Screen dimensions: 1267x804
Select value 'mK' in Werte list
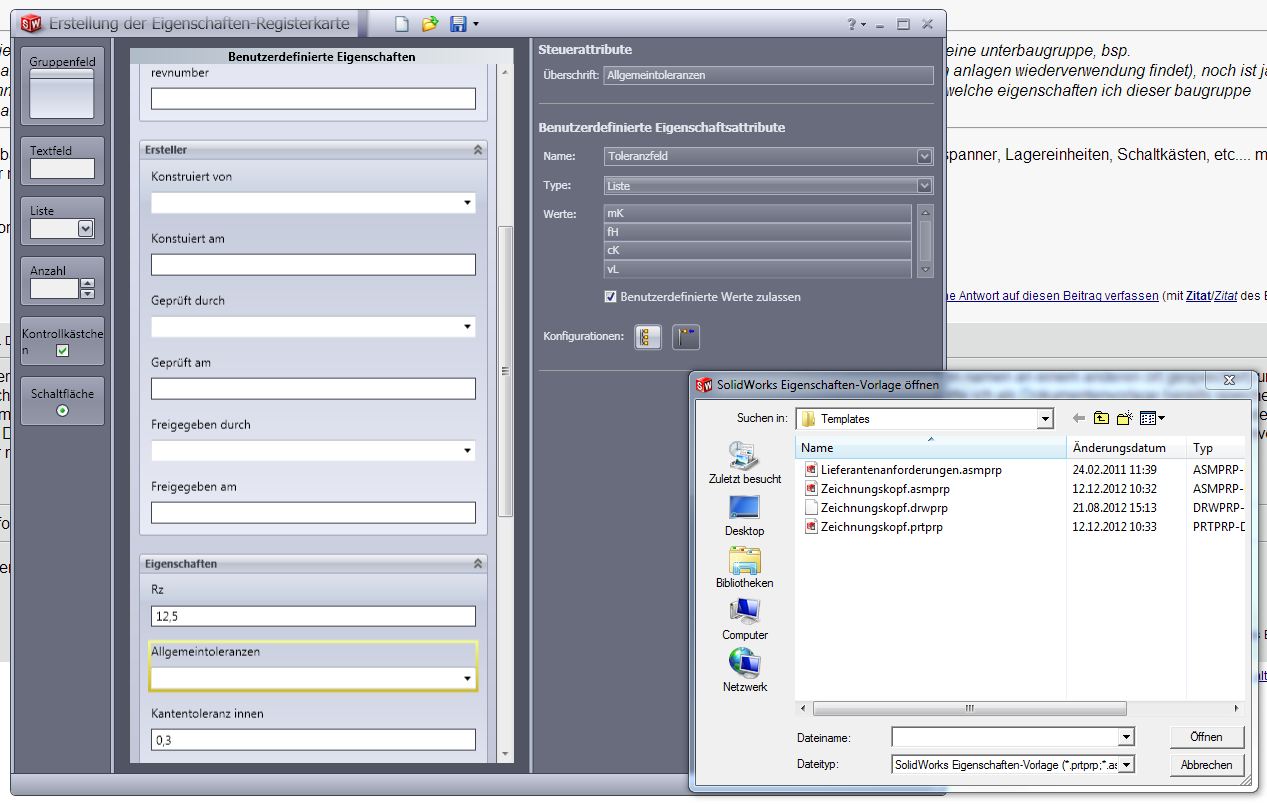tap(758, 213)
